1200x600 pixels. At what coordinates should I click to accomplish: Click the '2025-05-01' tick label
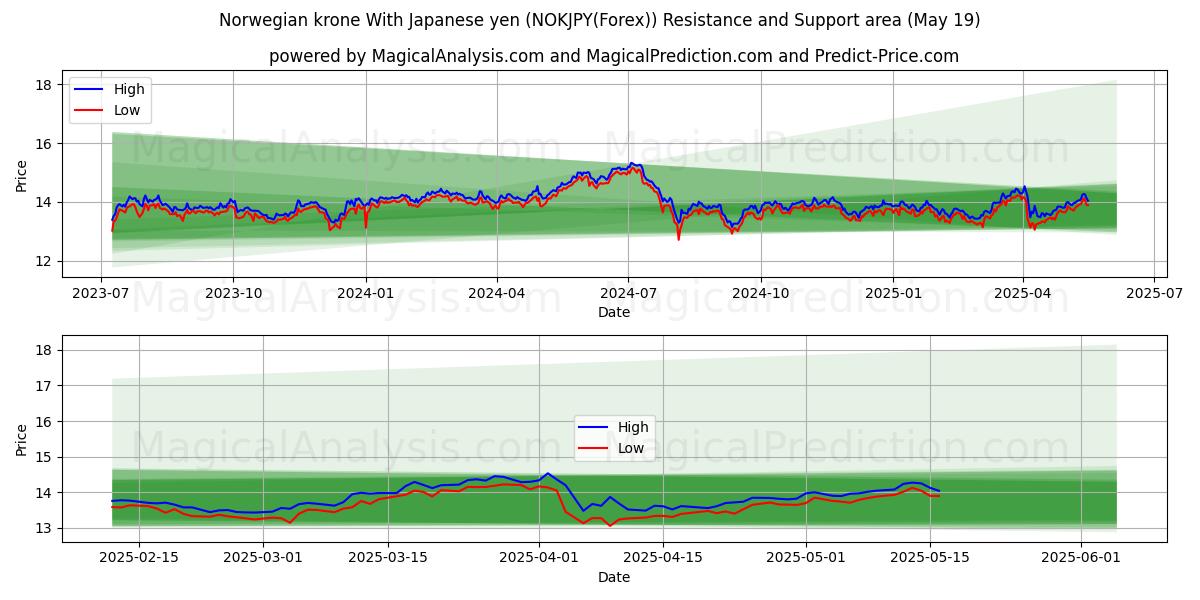point(806,559)
